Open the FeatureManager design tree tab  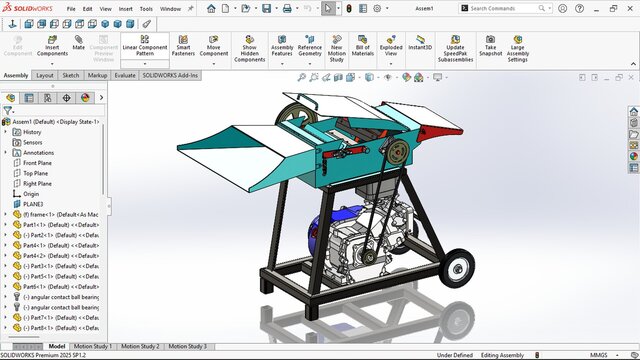click(x=11, y=98)
